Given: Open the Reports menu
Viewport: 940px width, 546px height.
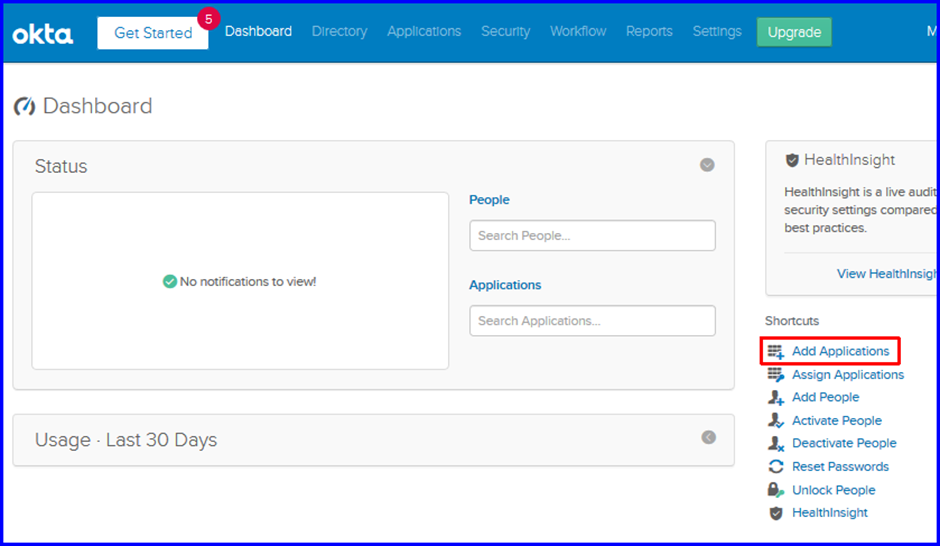Looking at the screenshot, I should (x=649, y=31).
